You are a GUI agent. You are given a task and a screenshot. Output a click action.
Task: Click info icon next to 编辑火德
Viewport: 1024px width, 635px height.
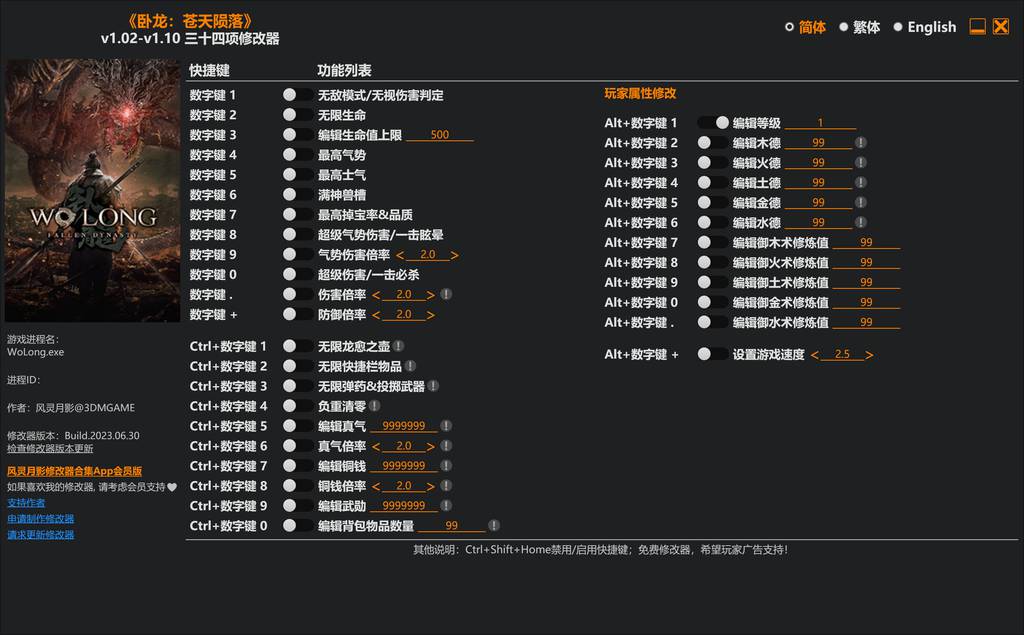pos(861,163)
